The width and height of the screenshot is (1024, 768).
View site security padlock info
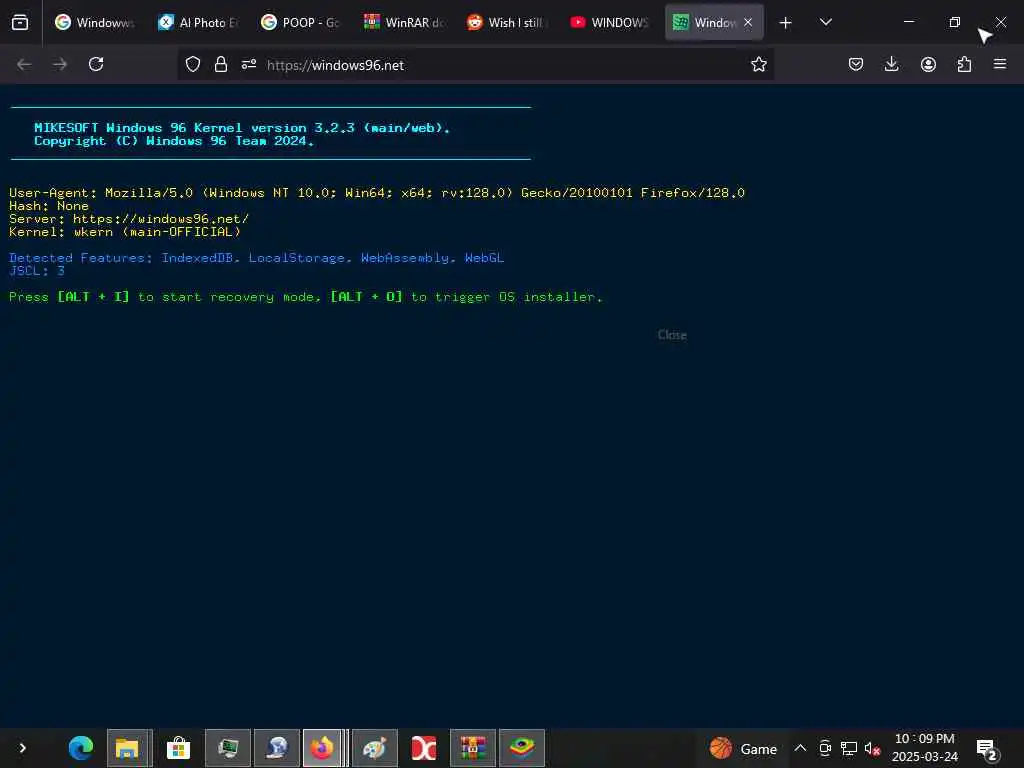(x=221, y=64)
